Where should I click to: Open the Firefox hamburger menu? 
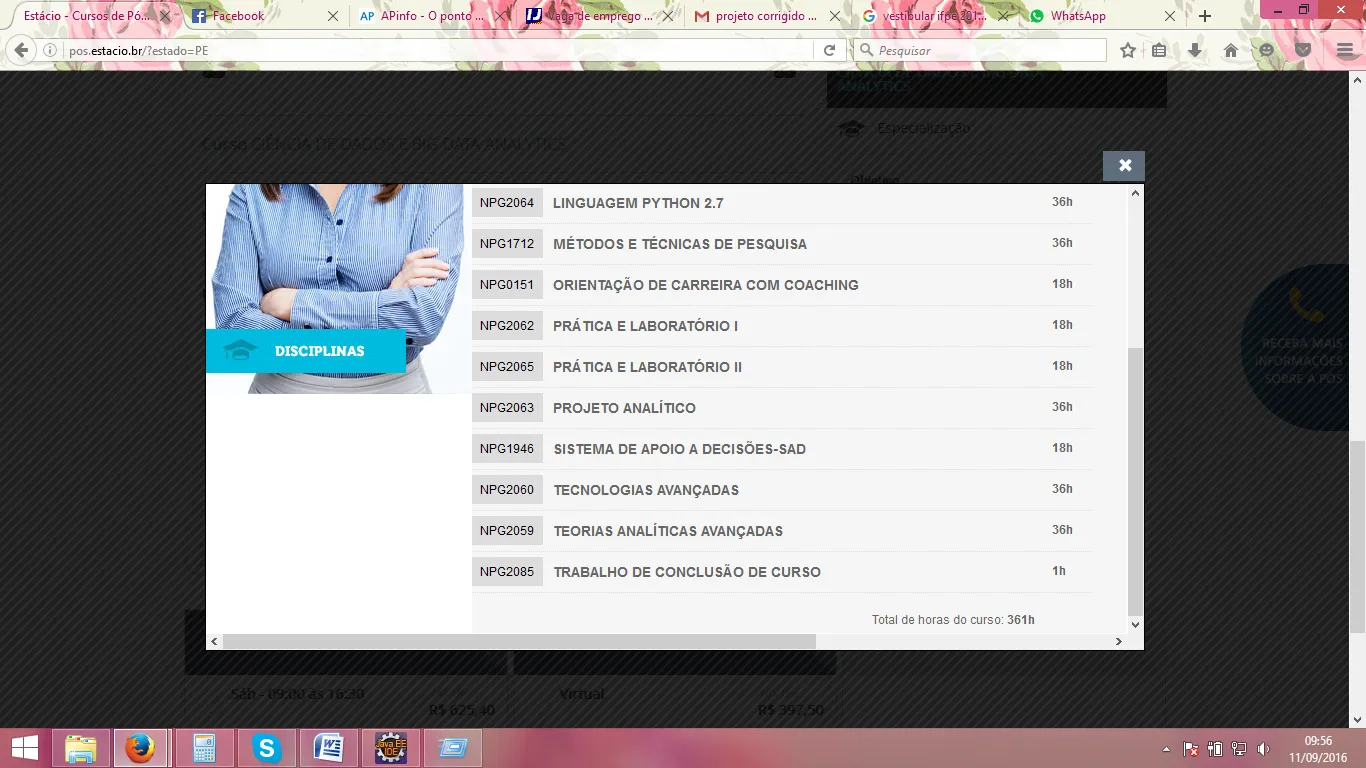click(1344, 50)
